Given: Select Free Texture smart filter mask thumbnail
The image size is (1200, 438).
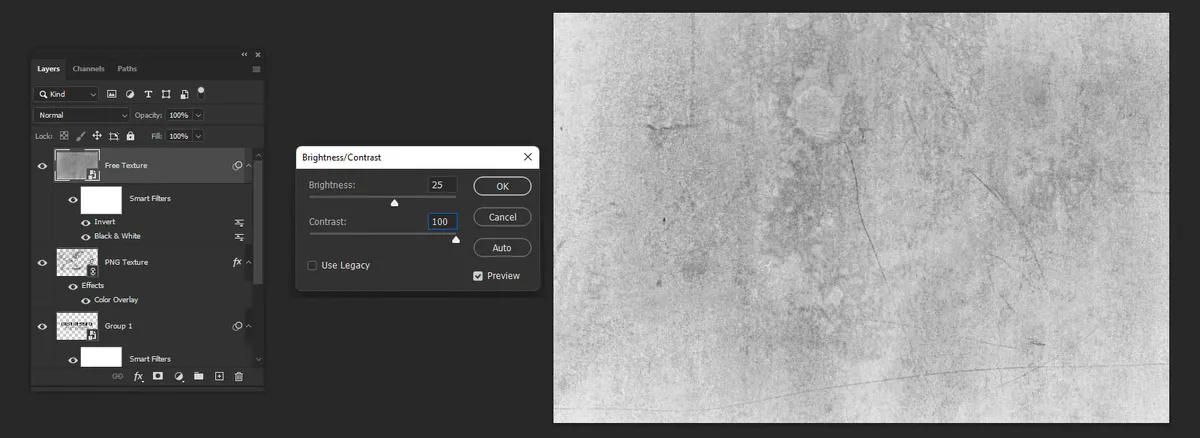Looking at the screenshot, I should [x=101, y=199].
